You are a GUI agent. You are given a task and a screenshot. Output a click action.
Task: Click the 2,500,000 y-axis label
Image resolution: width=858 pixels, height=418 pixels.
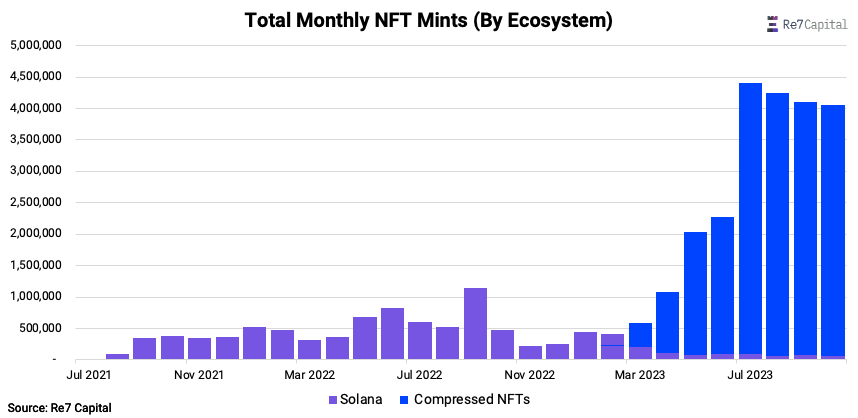pyautogui.click(x=37, y=203)
